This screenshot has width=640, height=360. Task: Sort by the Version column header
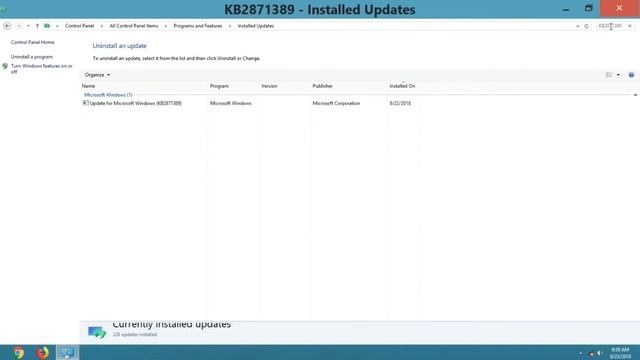coord(269,86)
